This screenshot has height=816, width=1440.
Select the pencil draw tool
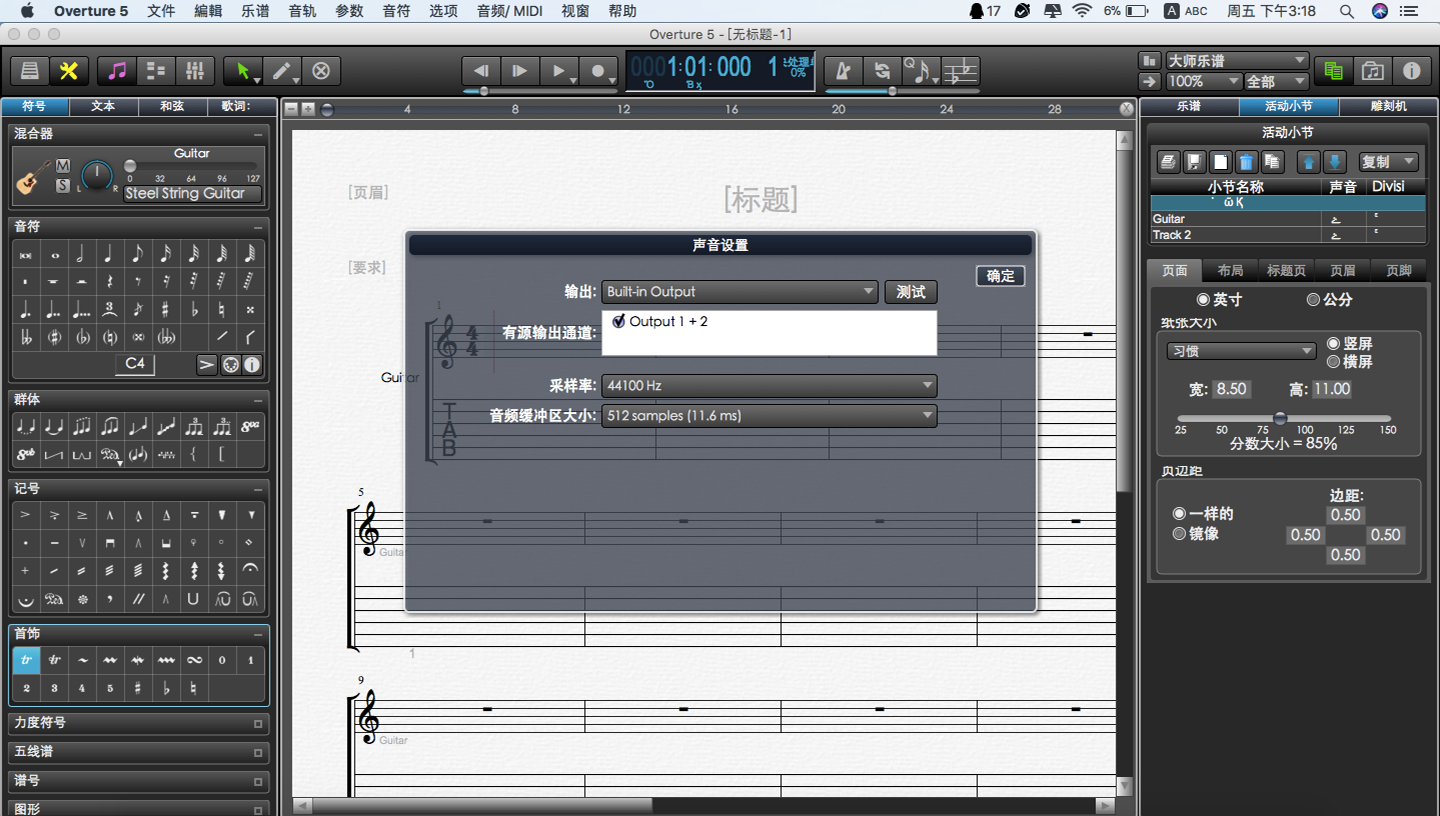[x=282, y=71]
